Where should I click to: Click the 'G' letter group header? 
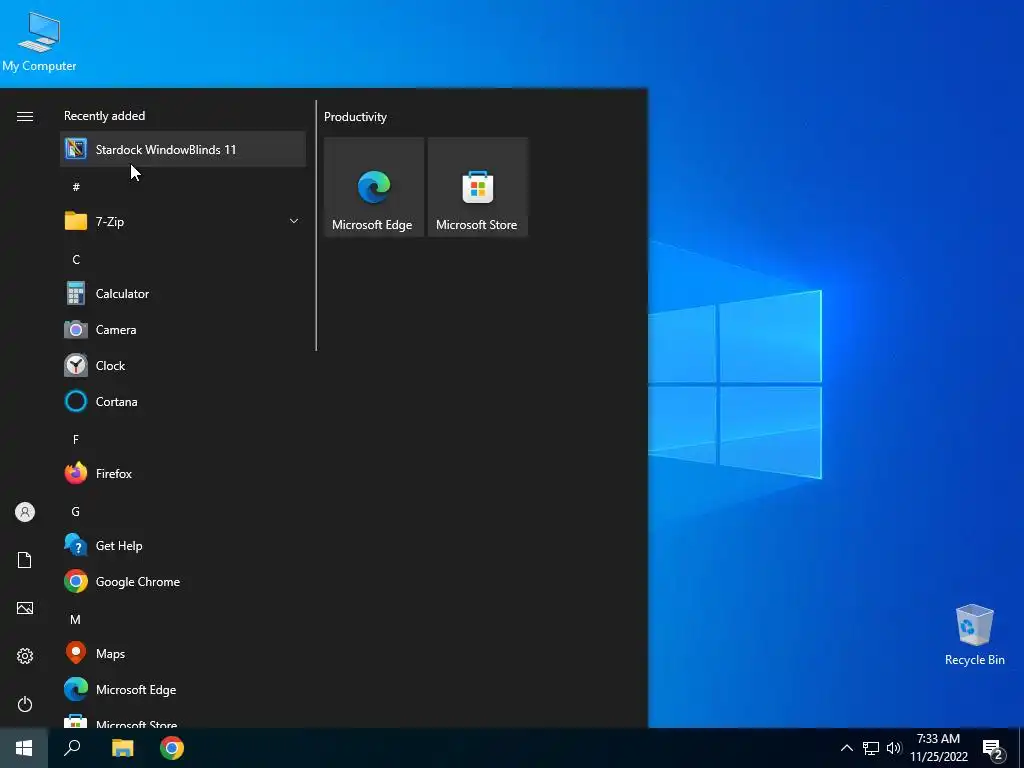click(76, 511)
